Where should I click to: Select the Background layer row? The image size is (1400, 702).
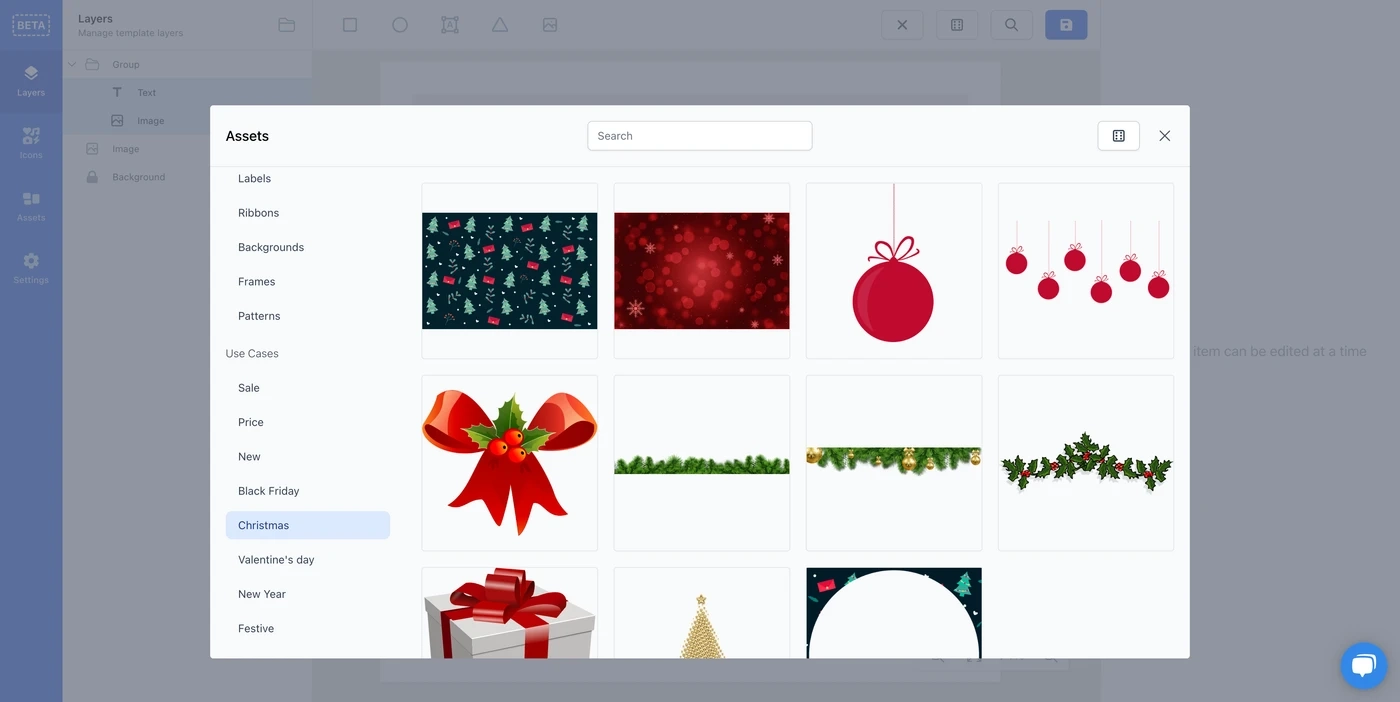pos(187,177)
